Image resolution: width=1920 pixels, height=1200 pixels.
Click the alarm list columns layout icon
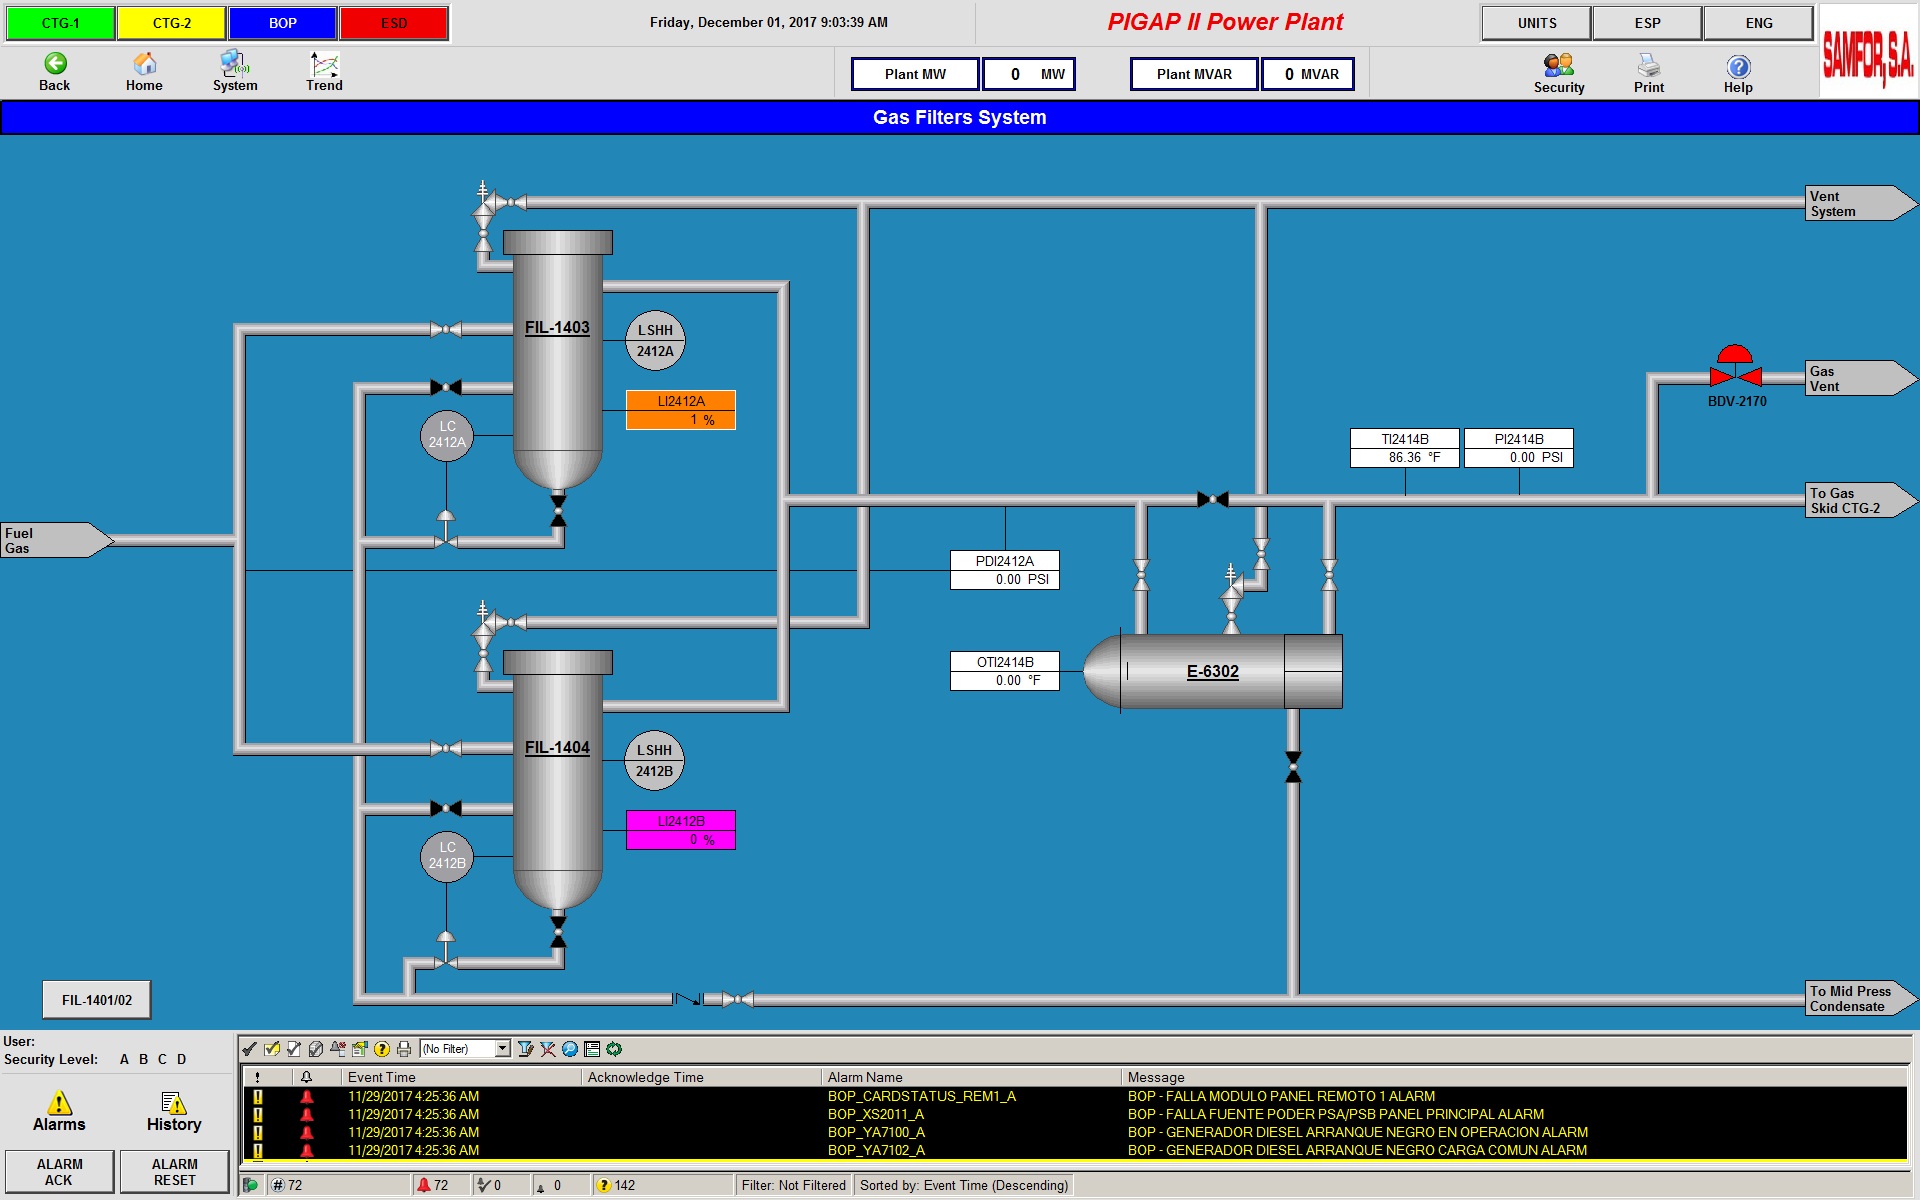(x=592, y=1049)
